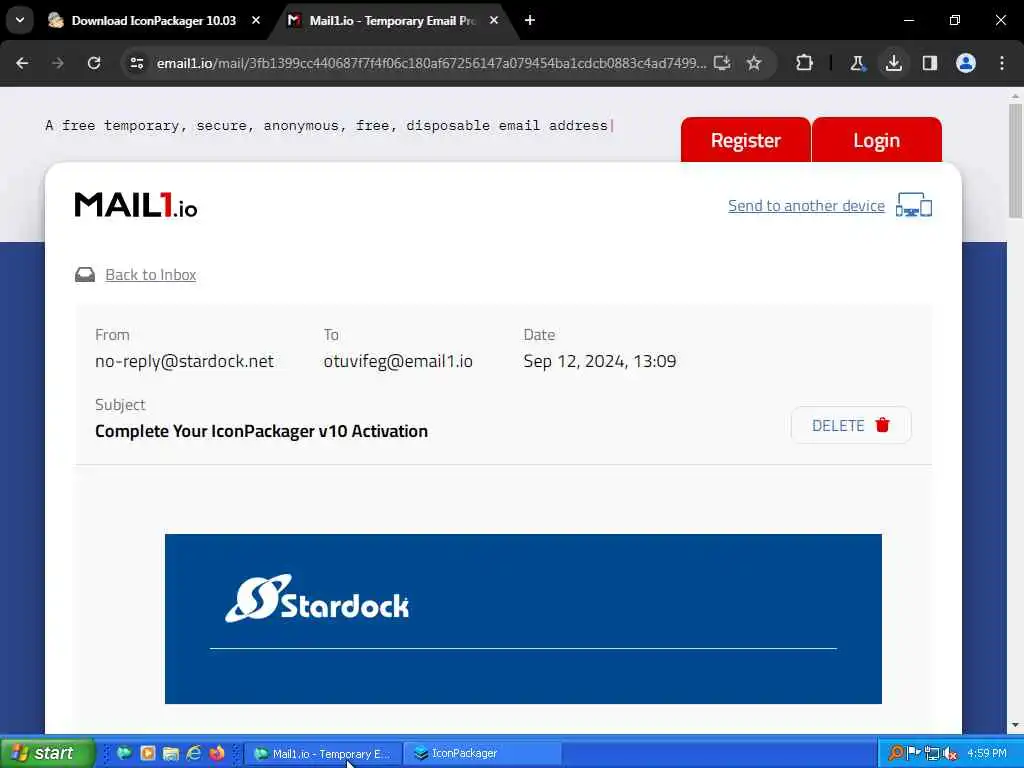The height and width of the screenshot is (768, 1024).
Task: Click the security flag tray icon
Action: click(x=914, y=753)
